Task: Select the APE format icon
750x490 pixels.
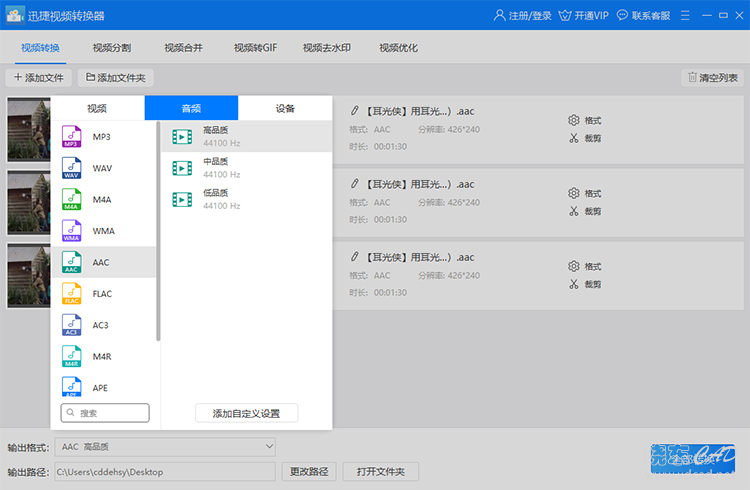Action: pos(71,387)
